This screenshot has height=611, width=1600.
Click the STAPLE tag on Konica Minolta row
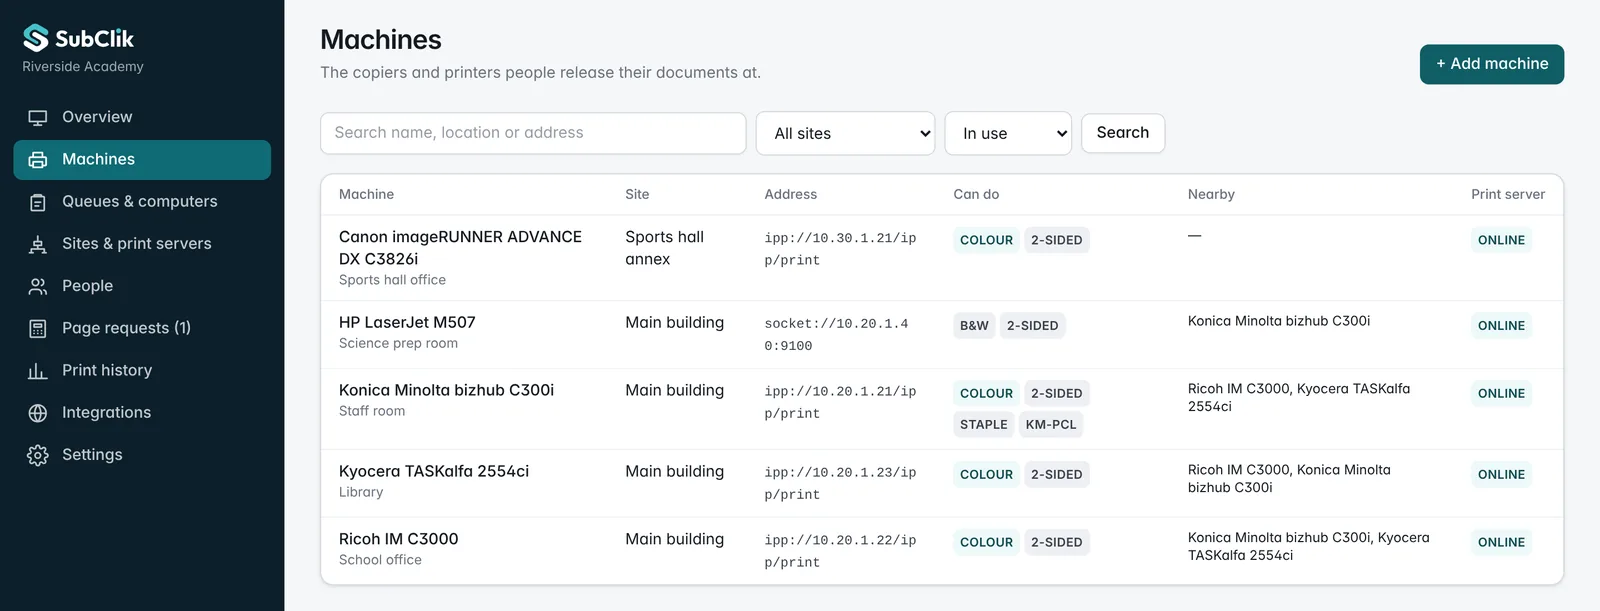[984, 425]
